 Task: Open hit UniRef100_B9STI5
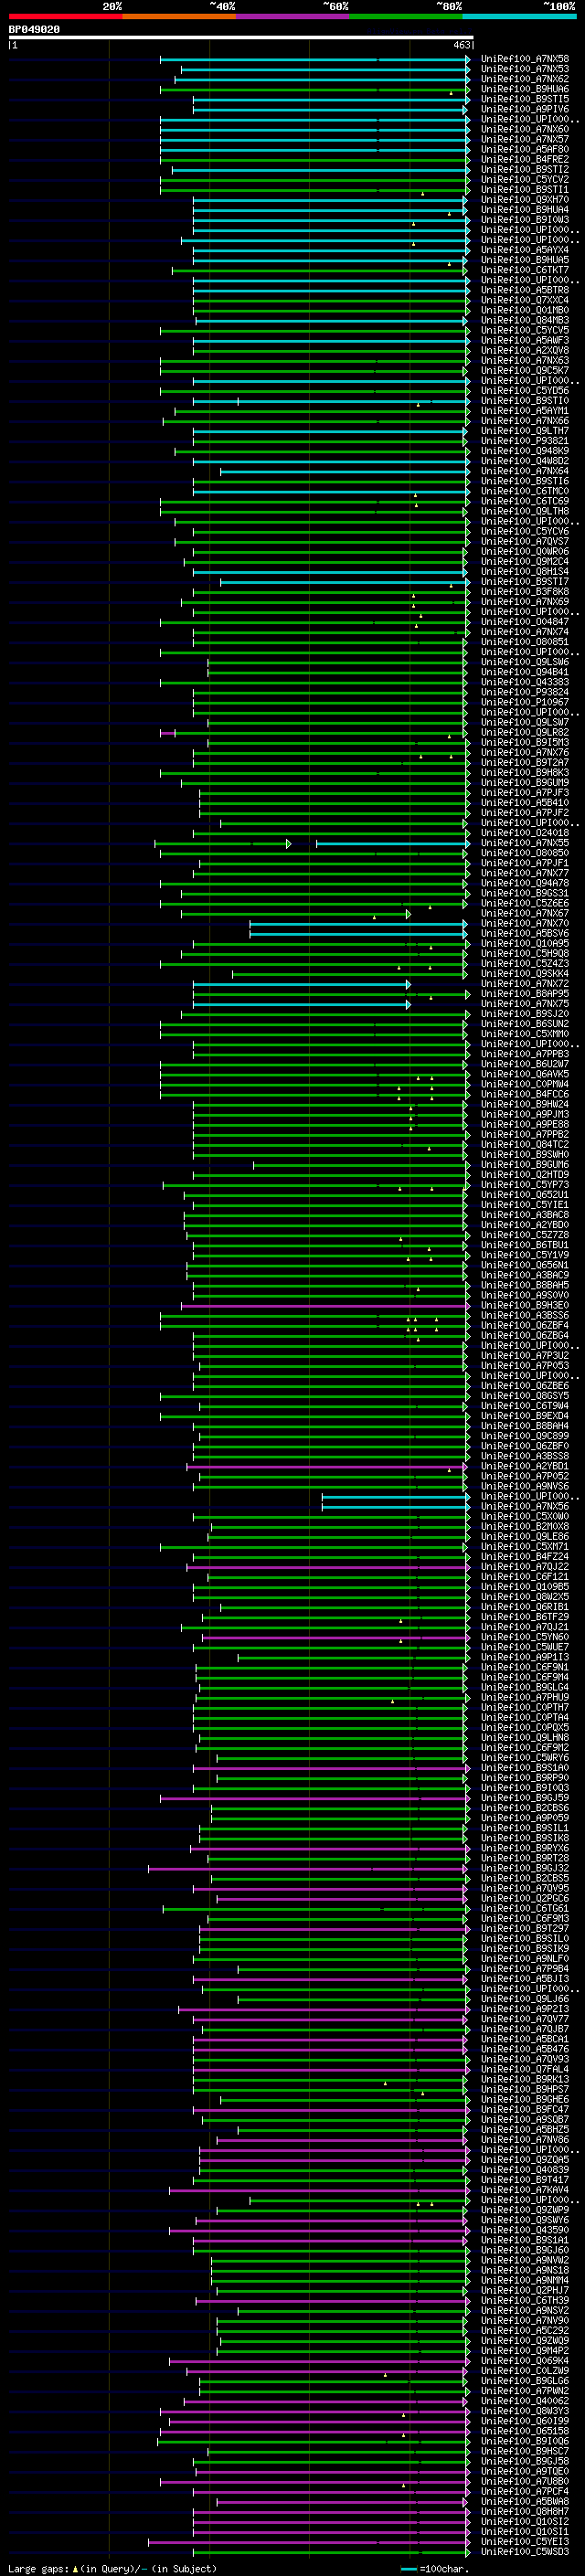point(525,99)
